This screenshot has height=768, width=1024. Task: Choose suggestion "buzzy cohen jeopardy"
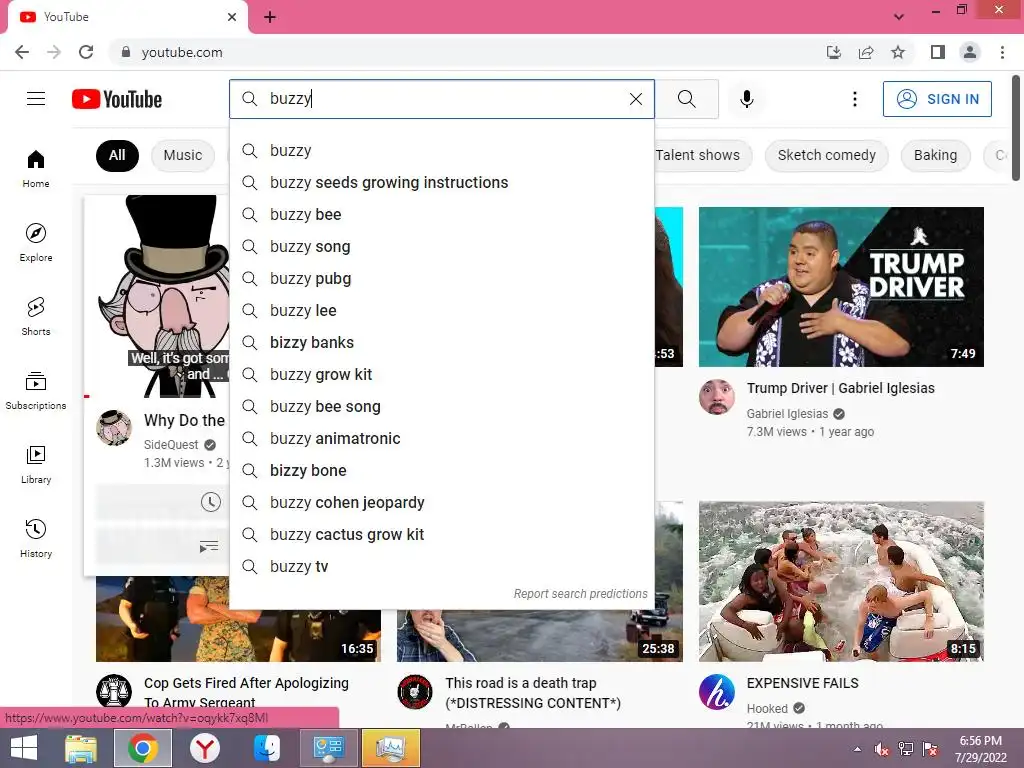coord(441,502)
